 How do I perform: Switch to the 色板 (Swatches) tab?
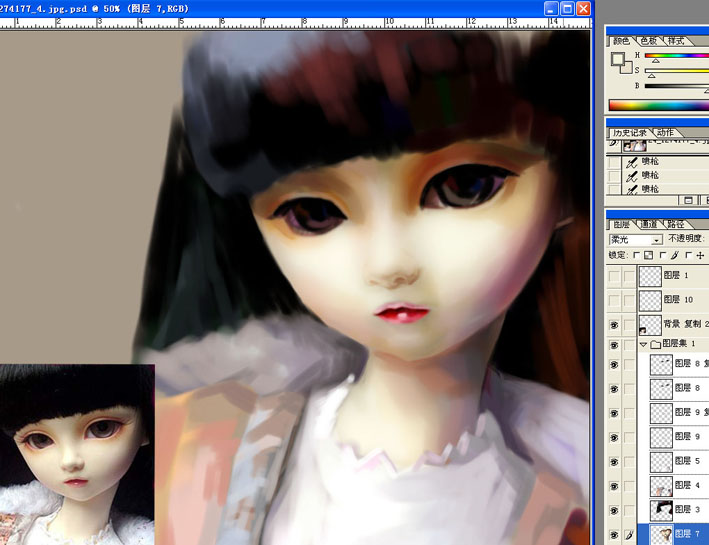pos(649,40)
